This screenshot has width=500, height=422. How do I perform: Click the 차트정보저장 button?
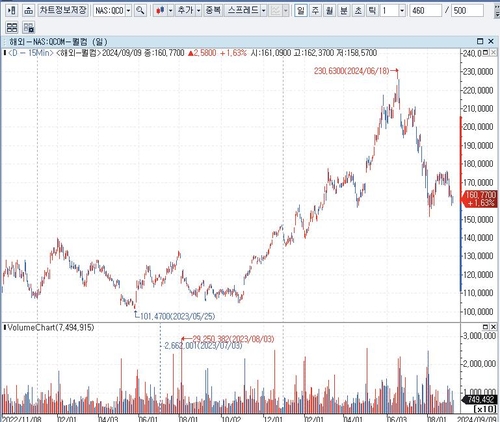coord(63,11)
